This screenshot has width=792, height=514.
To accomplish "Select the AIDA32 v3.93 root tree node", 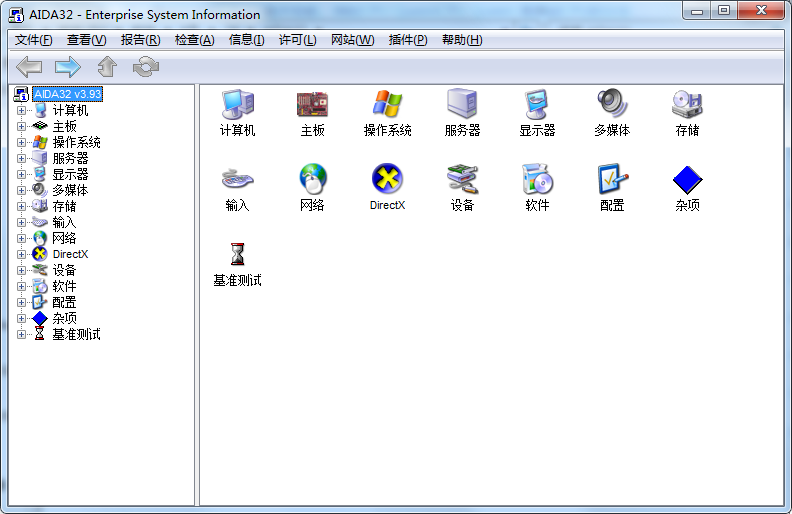I will click(68, 94).
